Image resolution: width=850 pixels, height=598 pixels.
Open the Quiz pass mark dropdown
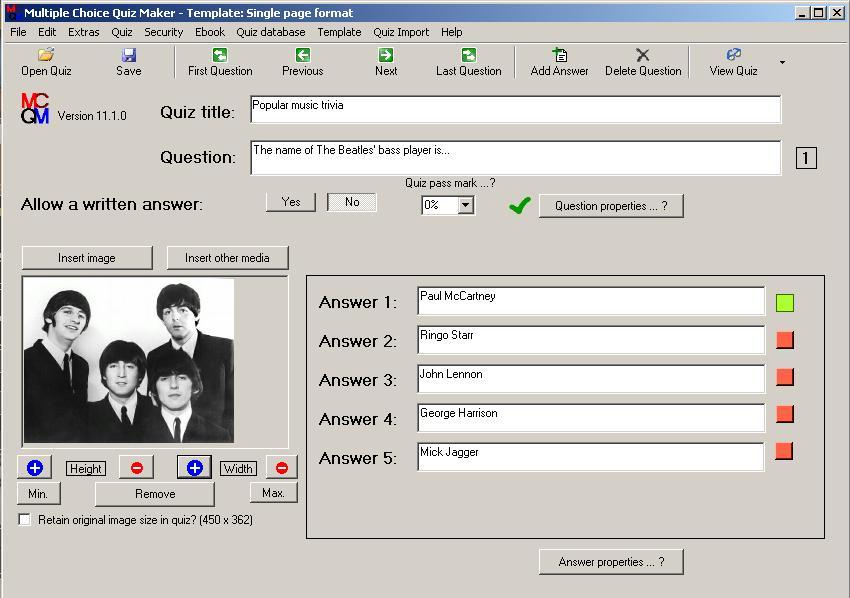click(466, 205)
